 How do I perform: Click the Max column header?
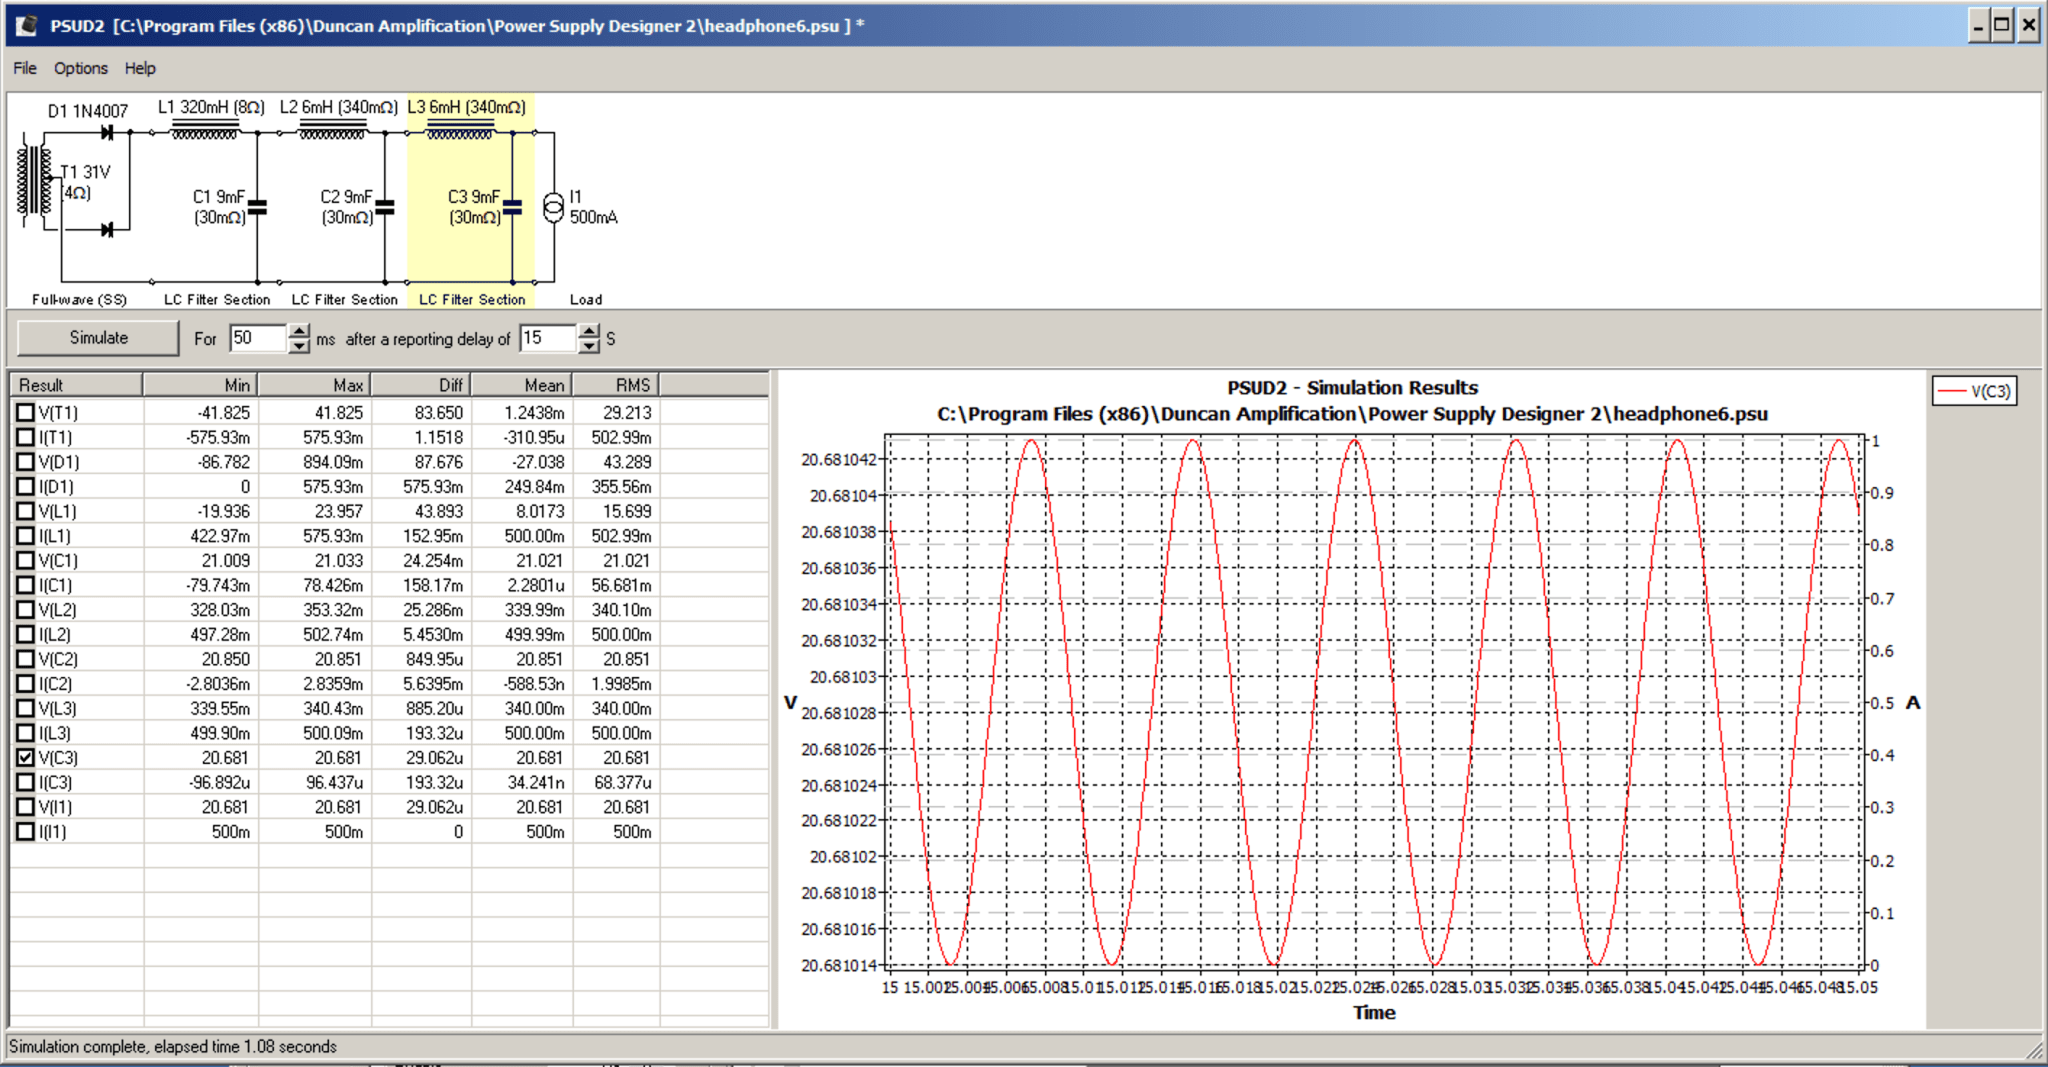314,385
